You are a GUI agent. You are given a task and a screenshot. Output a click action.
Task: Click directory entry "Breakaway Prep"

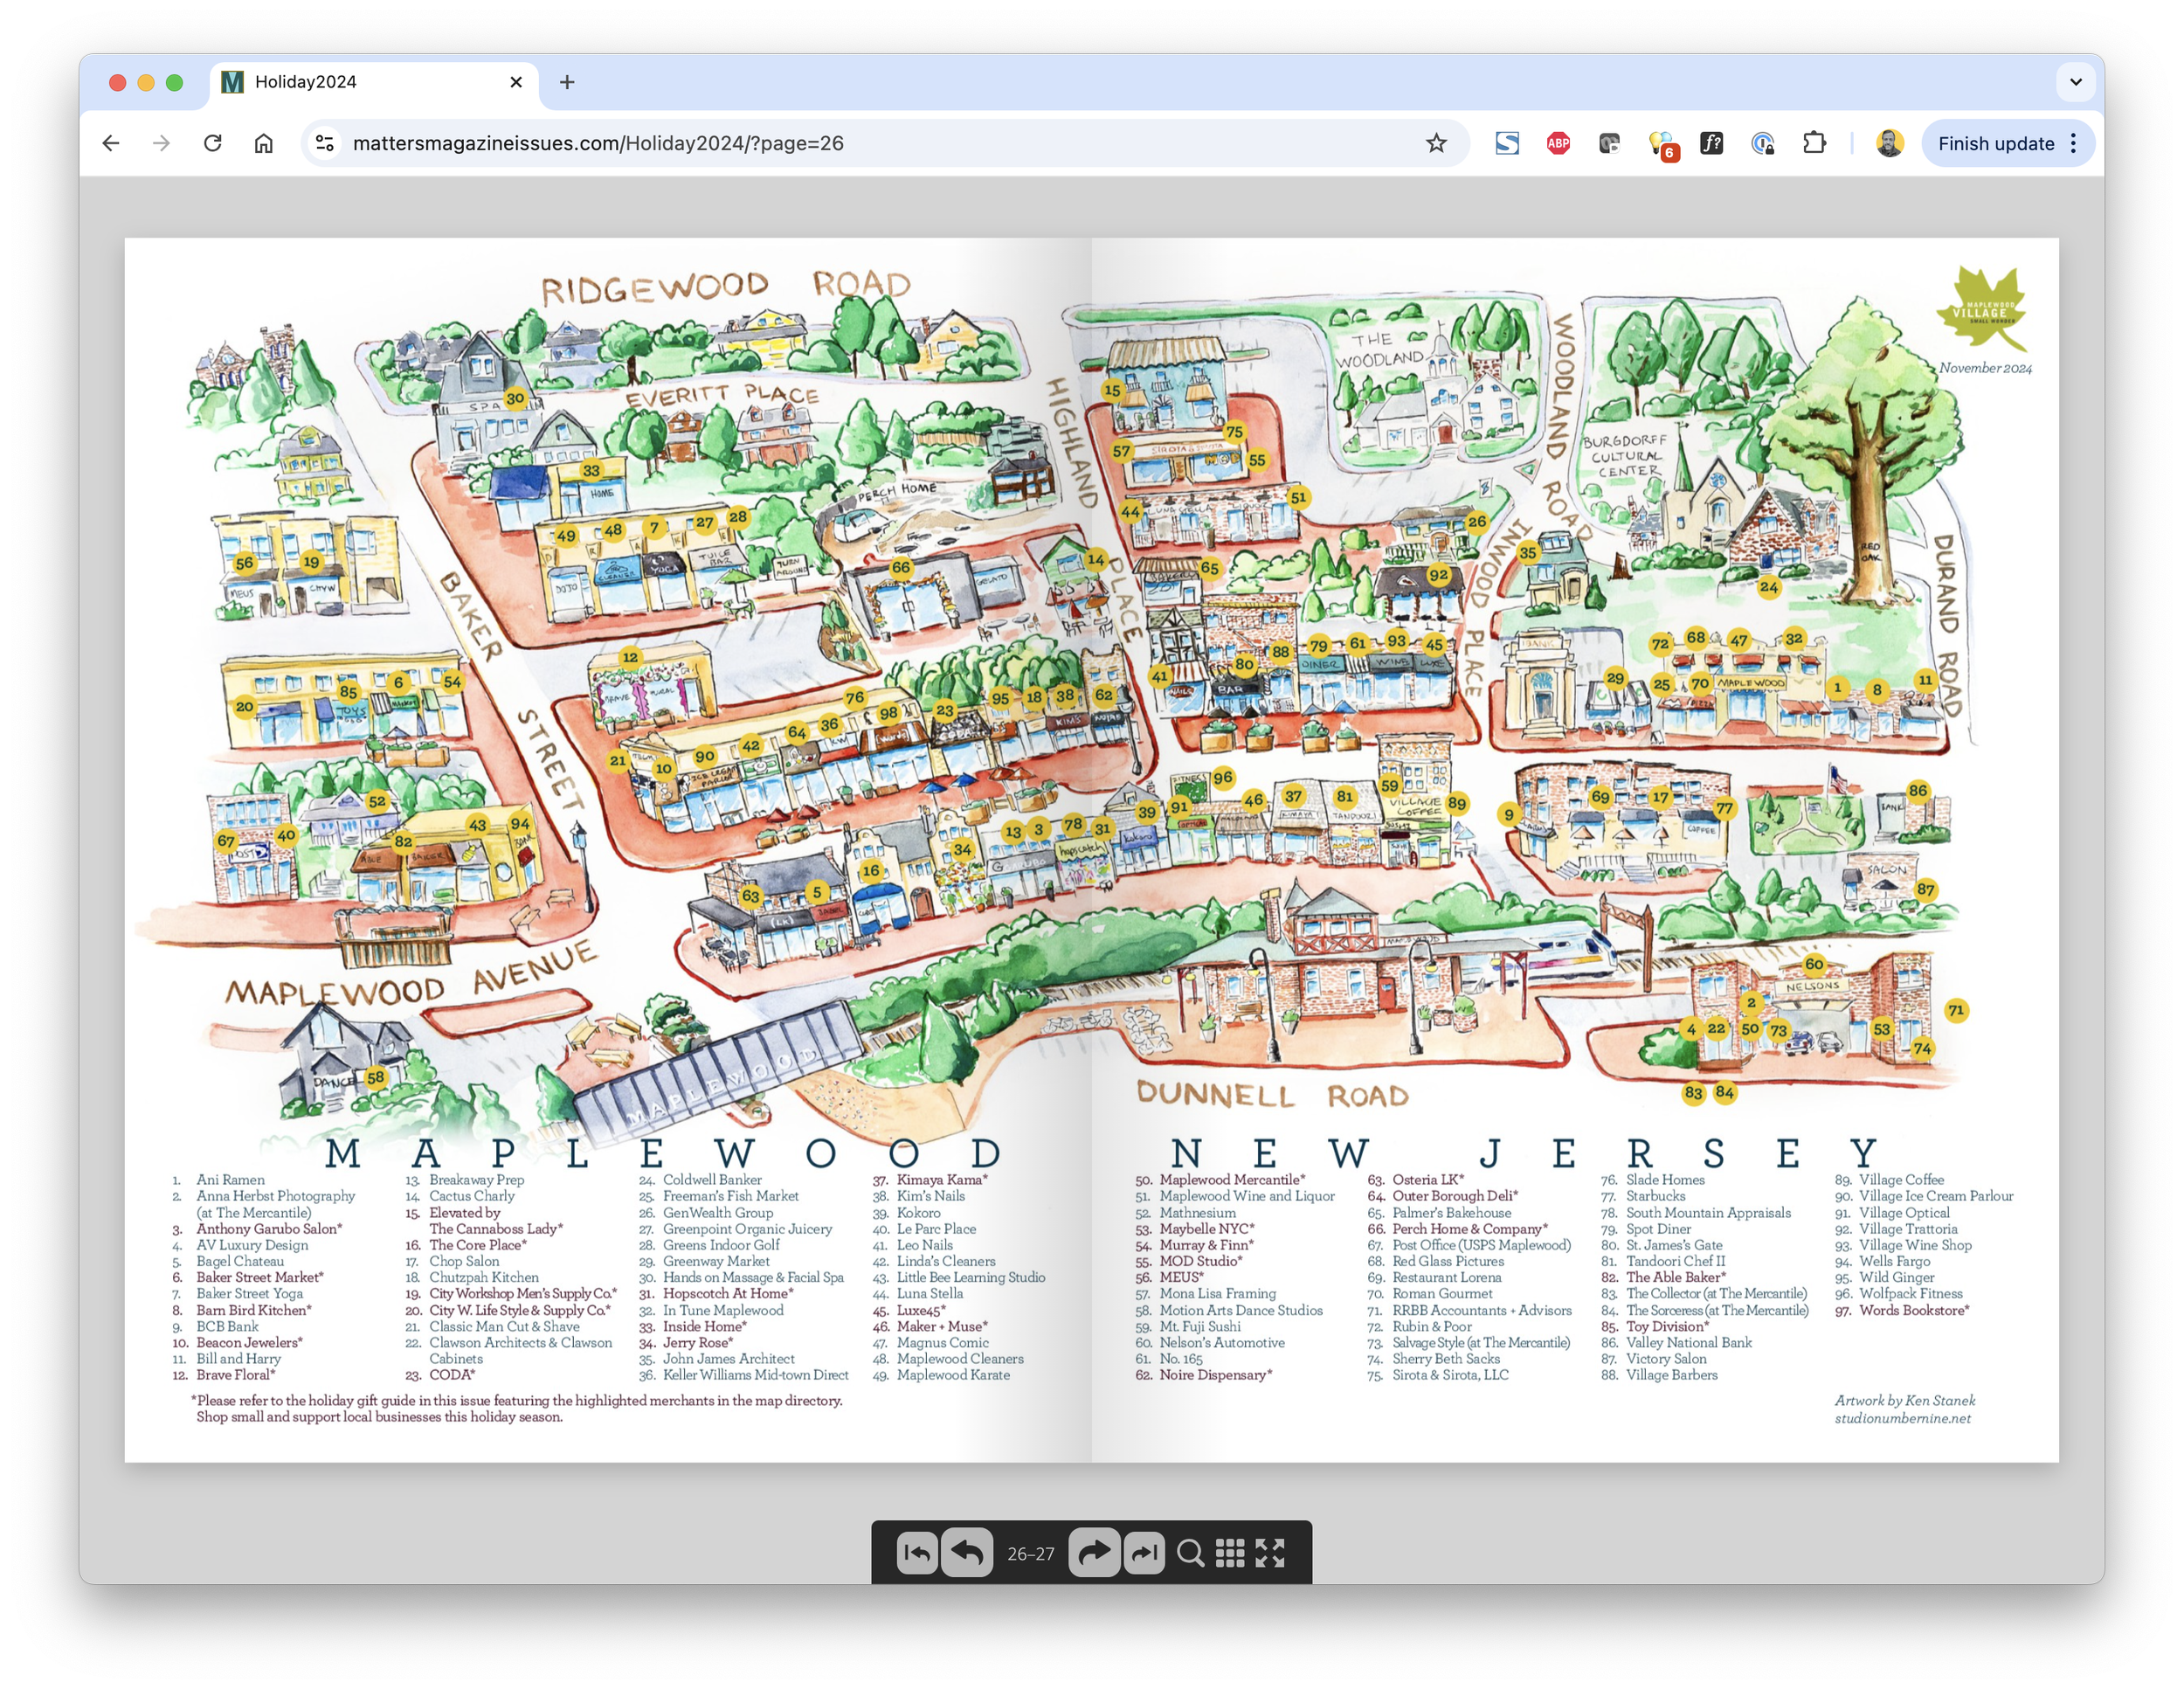pyautogui.click(x=476, y=1180)
